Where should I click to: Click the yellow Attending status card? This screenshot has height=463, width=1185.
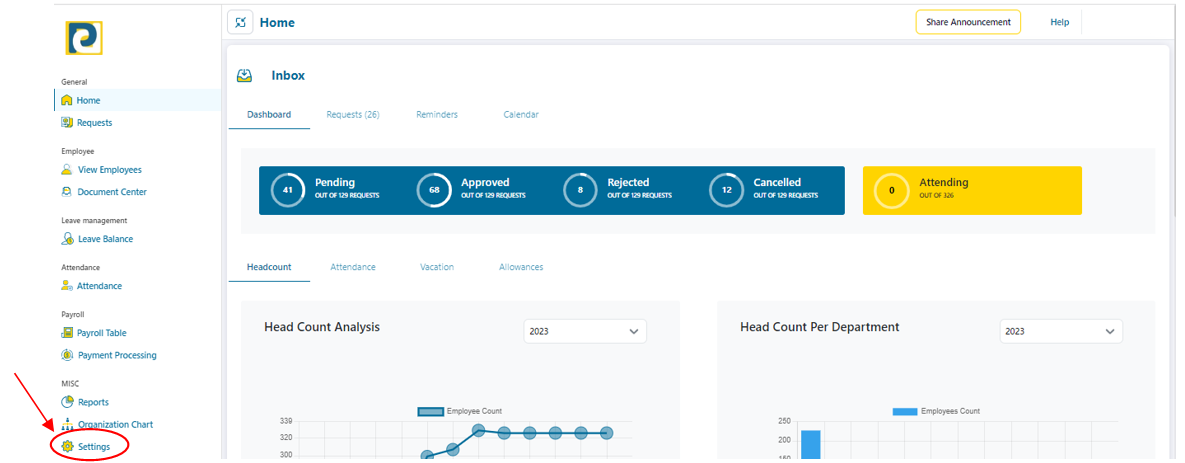click(x=971, y=190)
